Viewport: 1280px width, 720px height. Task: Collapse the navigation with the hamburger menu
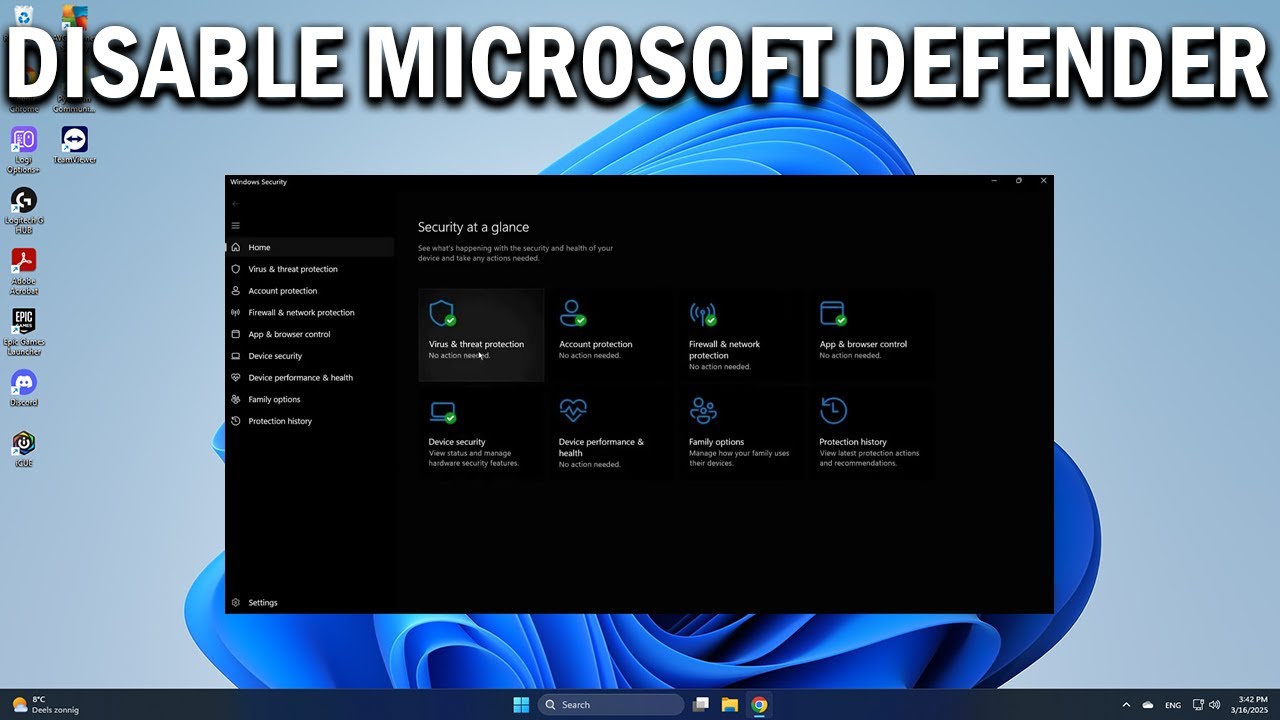tap(236, 226)
